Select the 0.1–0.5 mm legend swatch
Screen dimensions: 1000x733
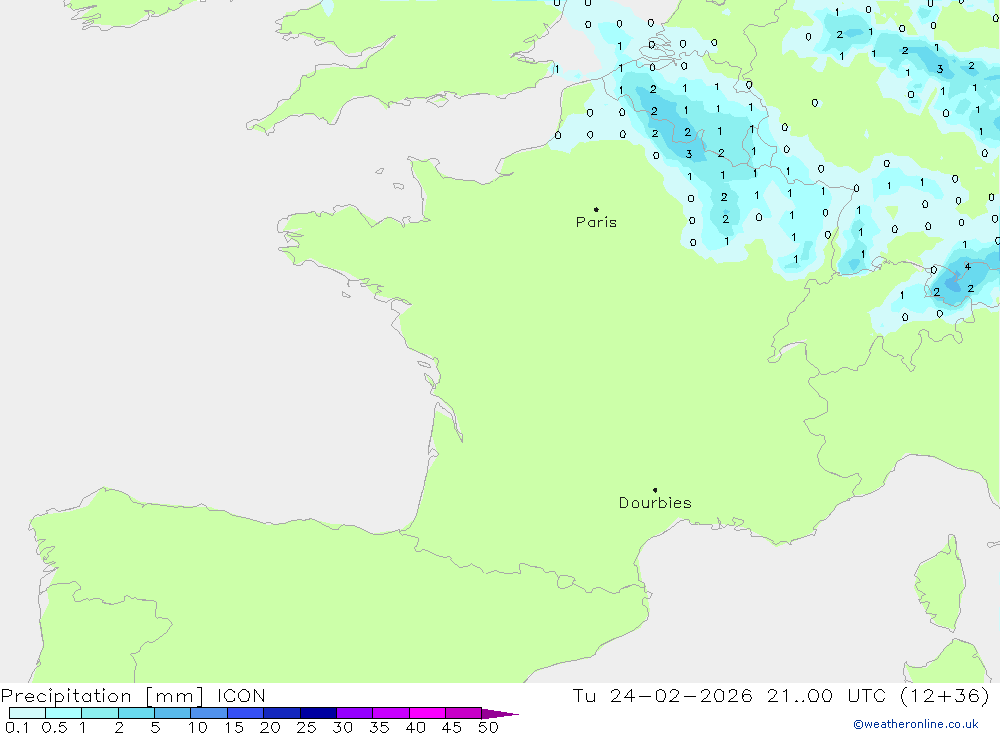tap(27, 713)
